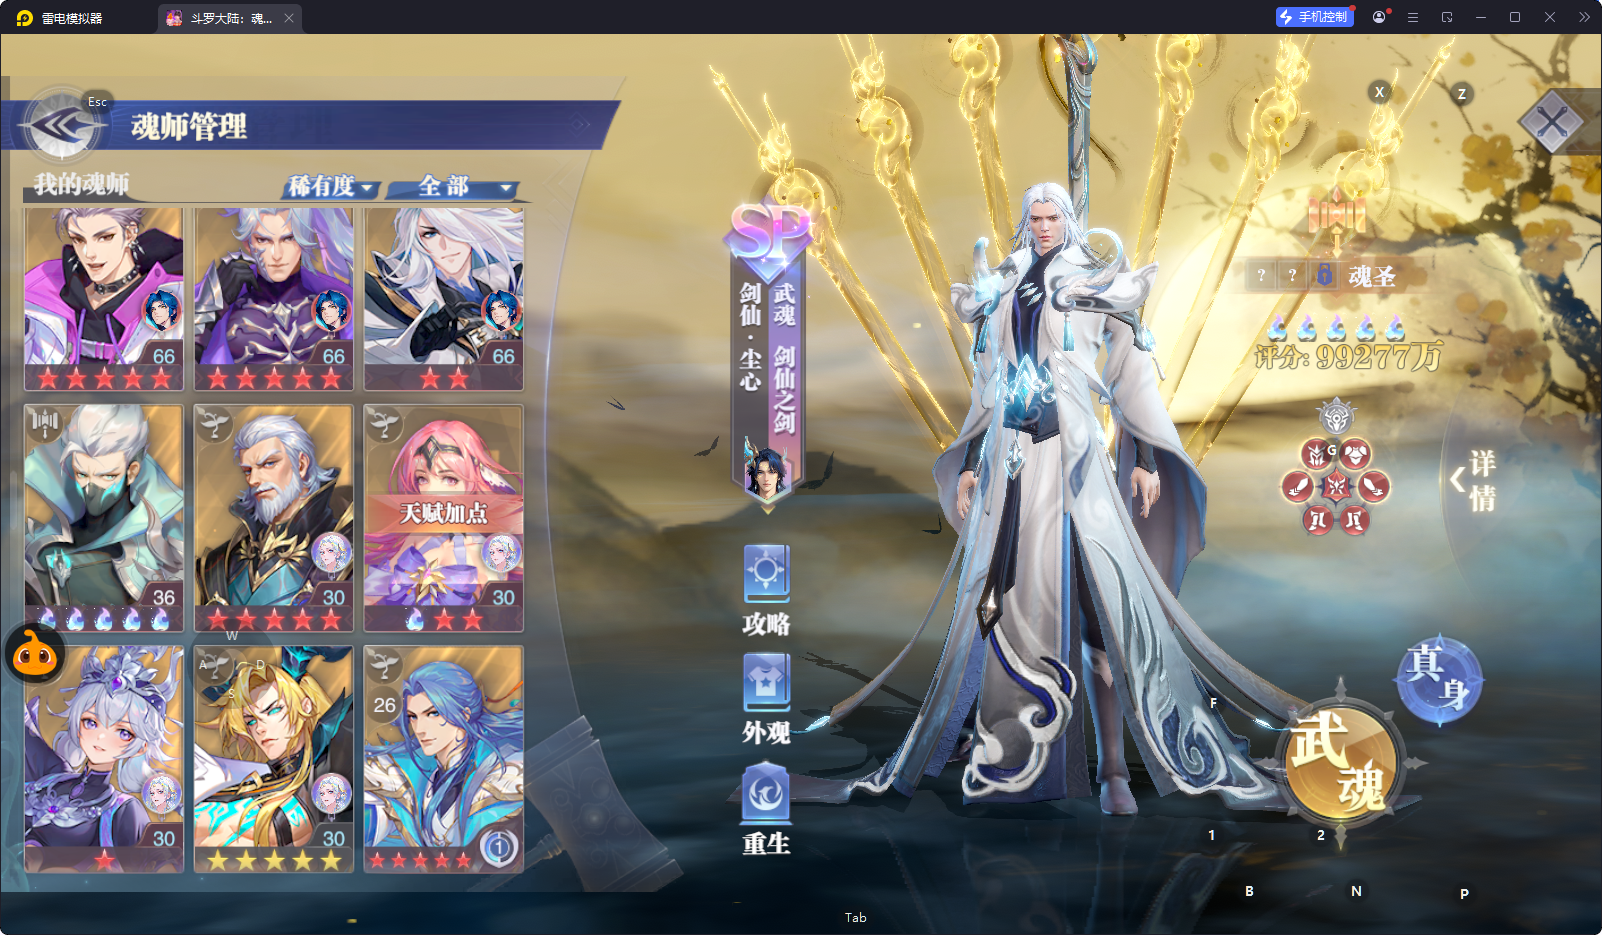Close the 斗罗大陆 emulator tab
This screenshot has height=935, width=1602.
point(289,18)
